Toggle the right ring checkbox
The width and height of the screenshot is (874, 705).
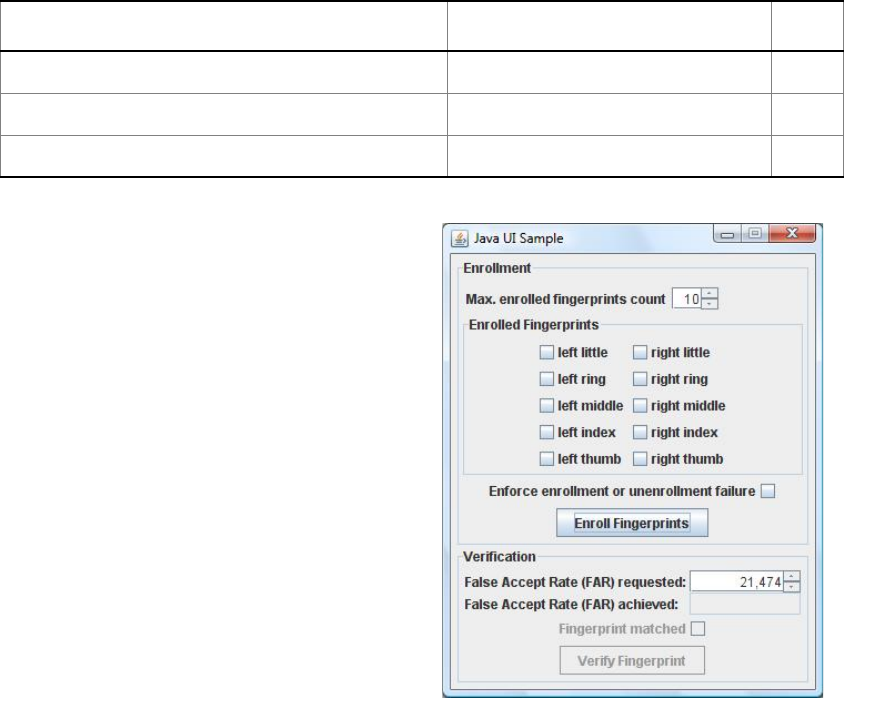(640, 379)
